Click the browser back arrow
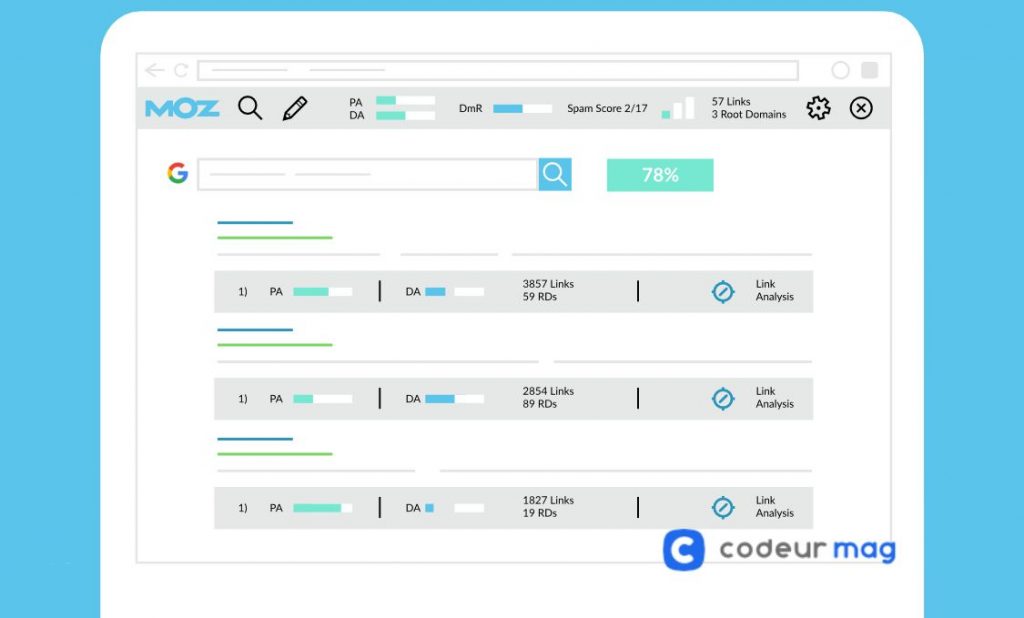1024x618 pixels. (x=155, y=70)
